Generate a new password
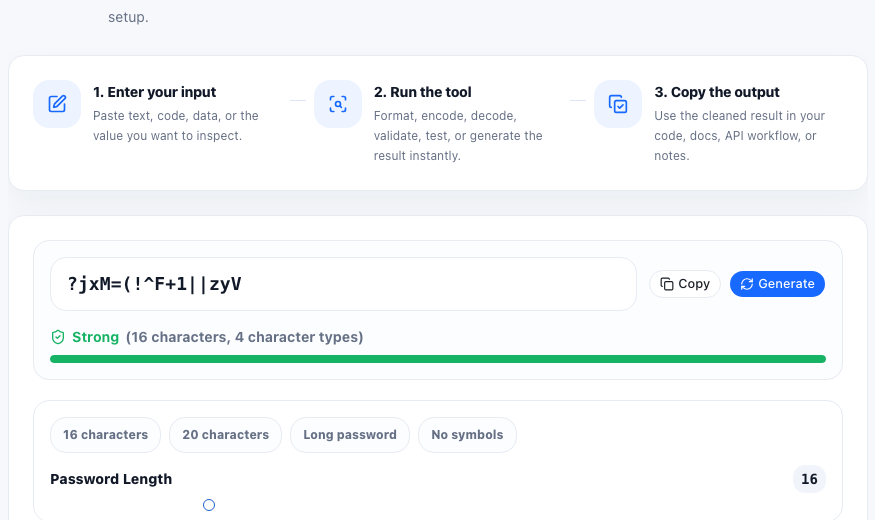This screenshot has width=875, height=520. (x=777, y=284)
